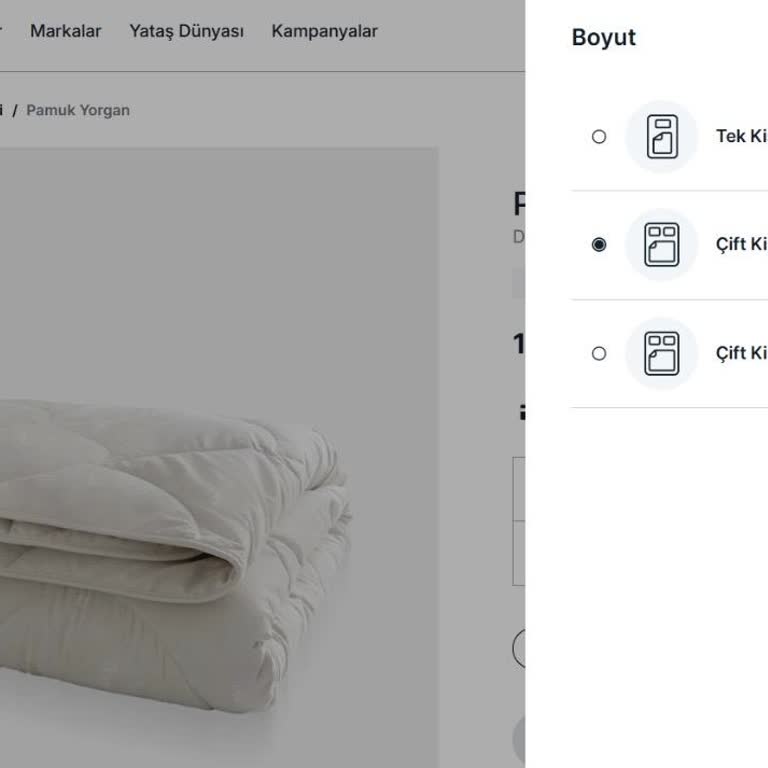The image size is (768, 768).
Task: Click the partly hidden round outlined button beside the panel
Action: (519, 648)
